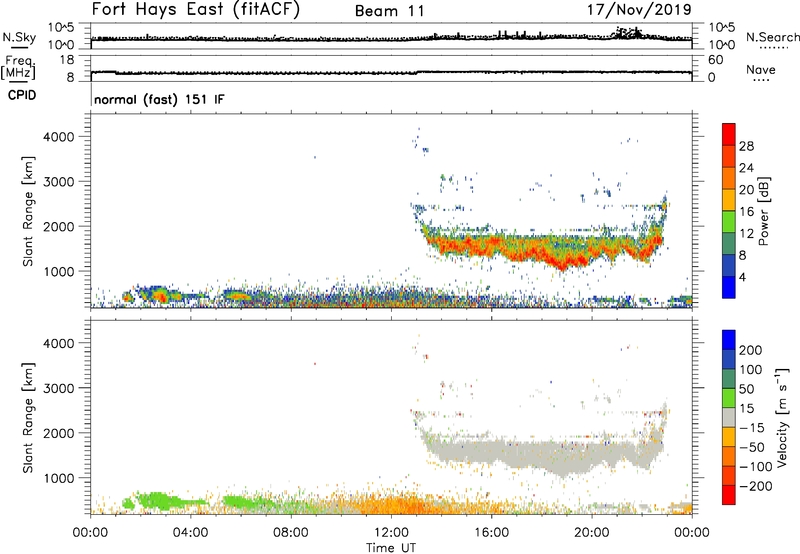800x554 pixels.
Task: Click the orange velocity scatter near 12:00
Action: pyautogui.click(x=398, y=505)
